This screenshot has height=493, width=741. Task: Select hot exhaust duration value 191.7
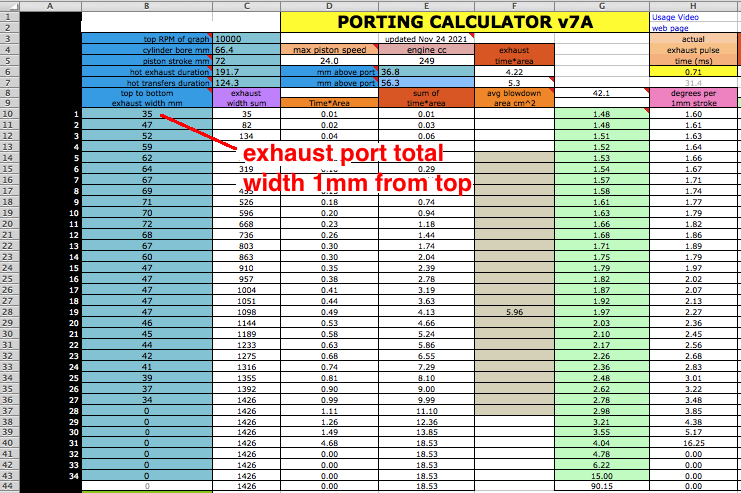[246, 72]
